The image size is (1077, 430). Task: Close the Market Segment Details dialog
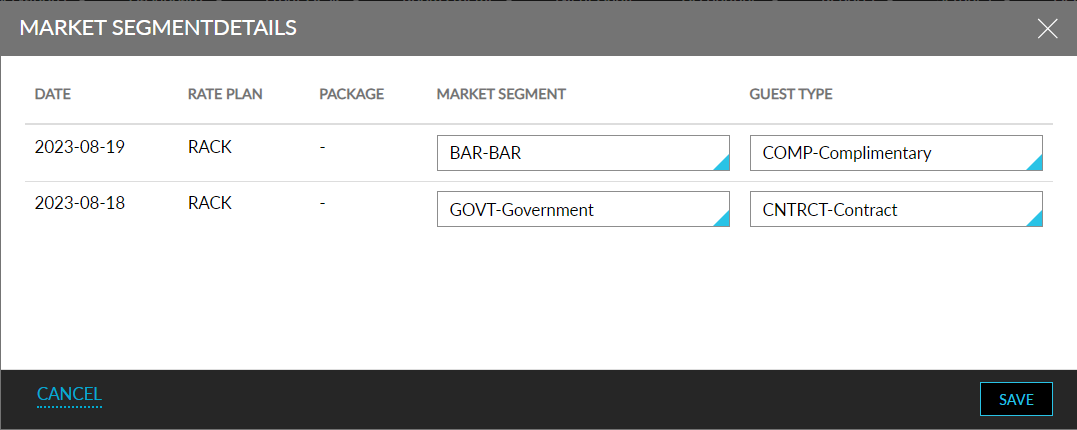click(1047, 28)
